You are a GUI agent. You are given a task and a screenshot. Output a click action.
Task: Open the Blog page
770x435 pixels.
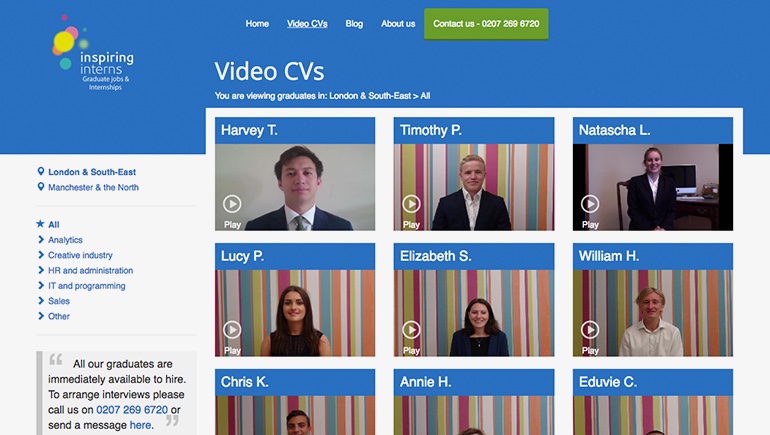pyautogui.click(x=354, y=24)
